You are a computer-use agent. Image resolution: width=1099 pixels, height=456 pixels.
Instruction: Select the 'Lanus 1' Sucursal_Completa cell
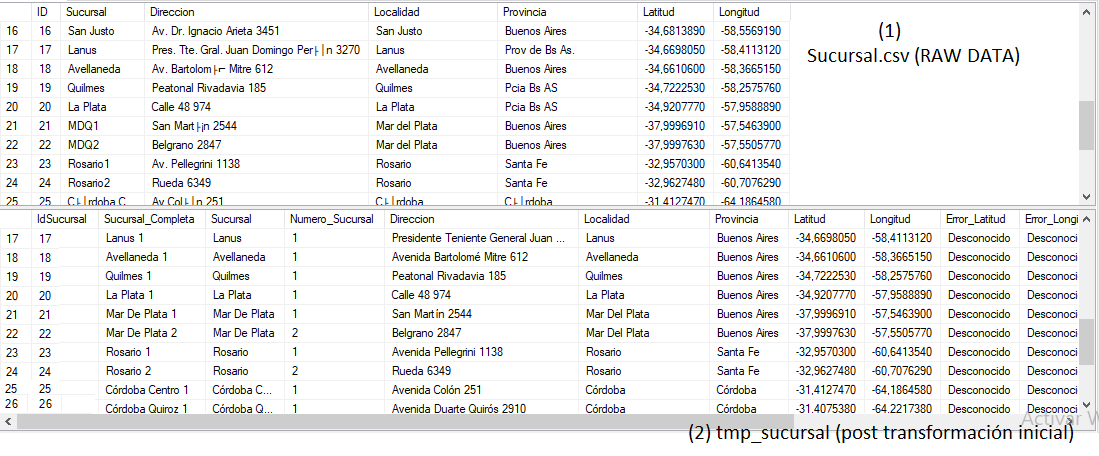152,238
